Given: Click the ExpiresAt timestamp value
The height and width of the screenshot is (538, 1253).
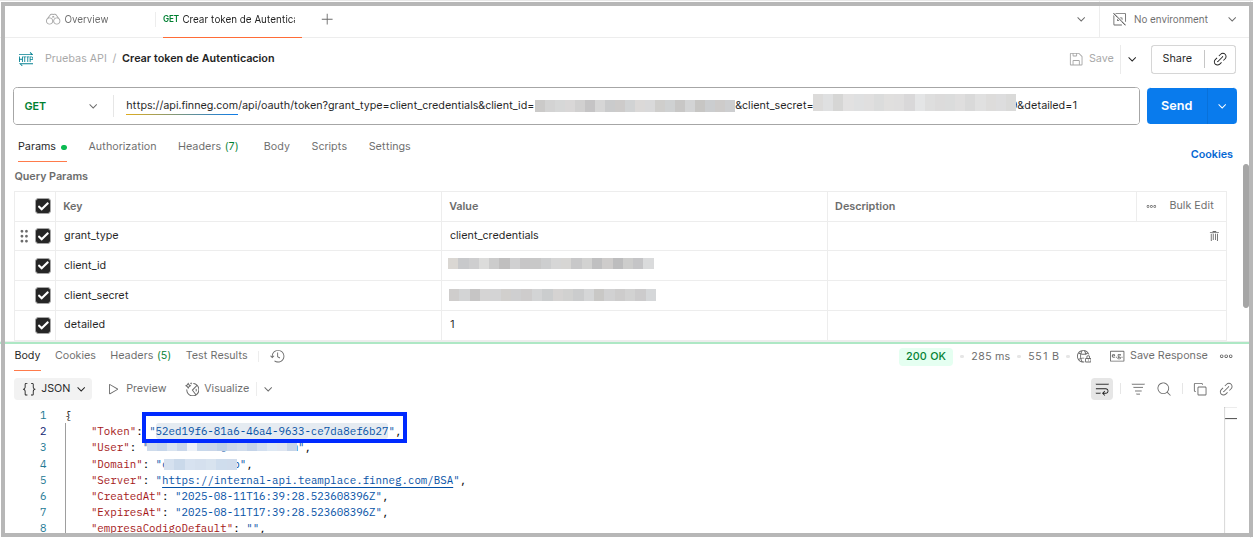Looking at the screenshot, I should tap(281, 512).
